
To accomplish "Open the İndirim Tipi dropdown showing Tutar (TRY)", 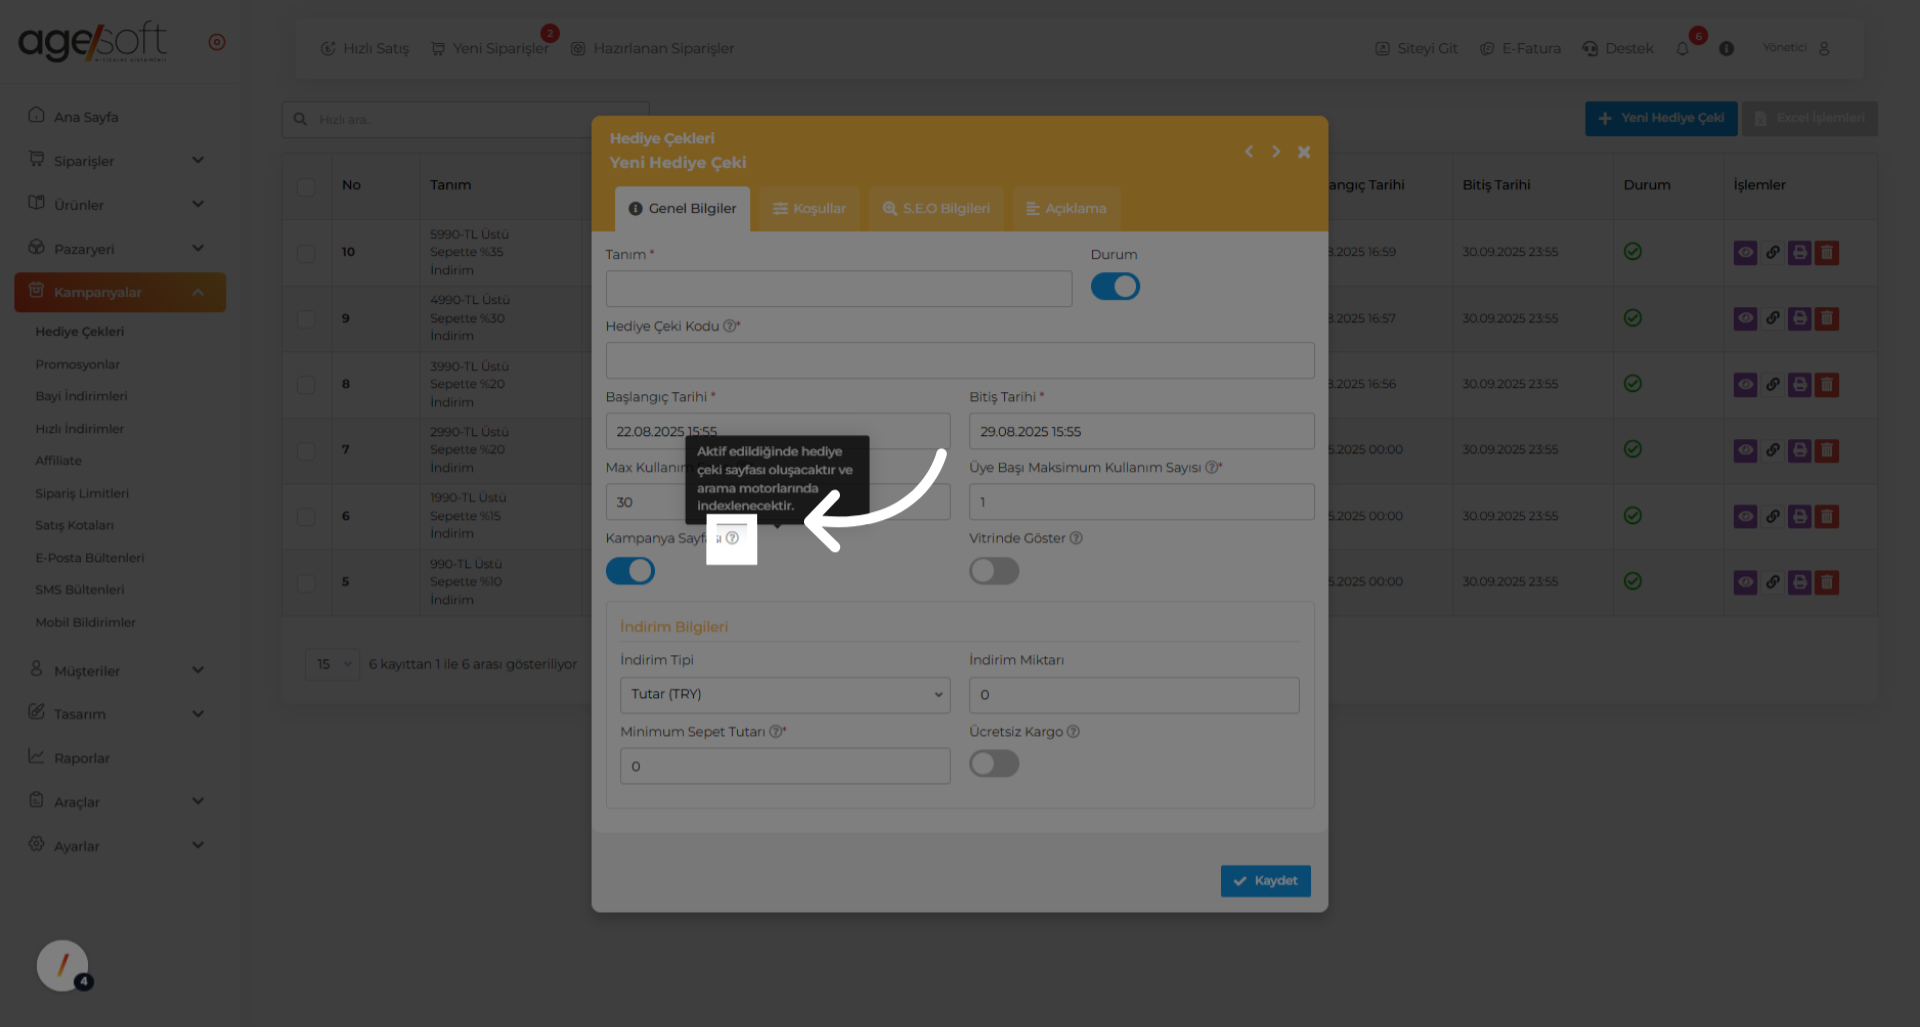I will (x=785, y=695).
